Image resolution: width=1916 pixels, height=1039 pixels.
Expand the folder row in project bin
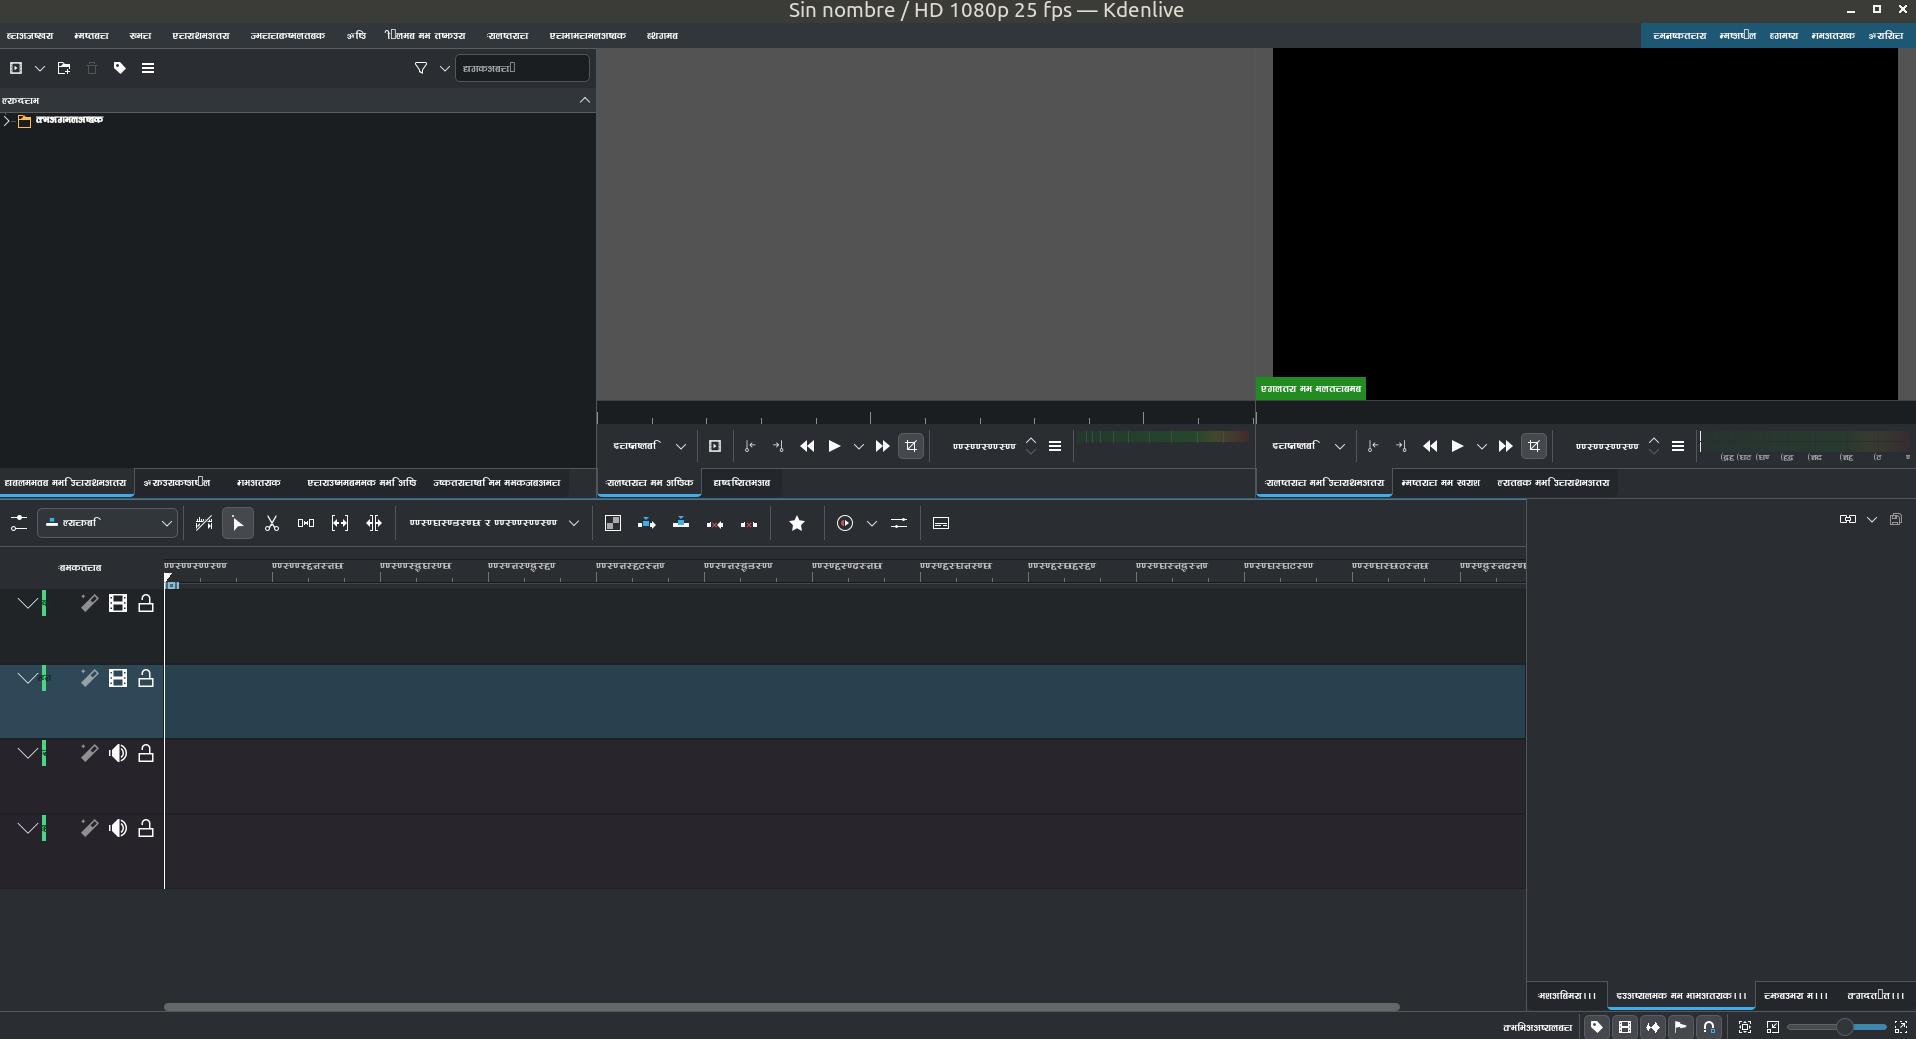pos(7,121)
